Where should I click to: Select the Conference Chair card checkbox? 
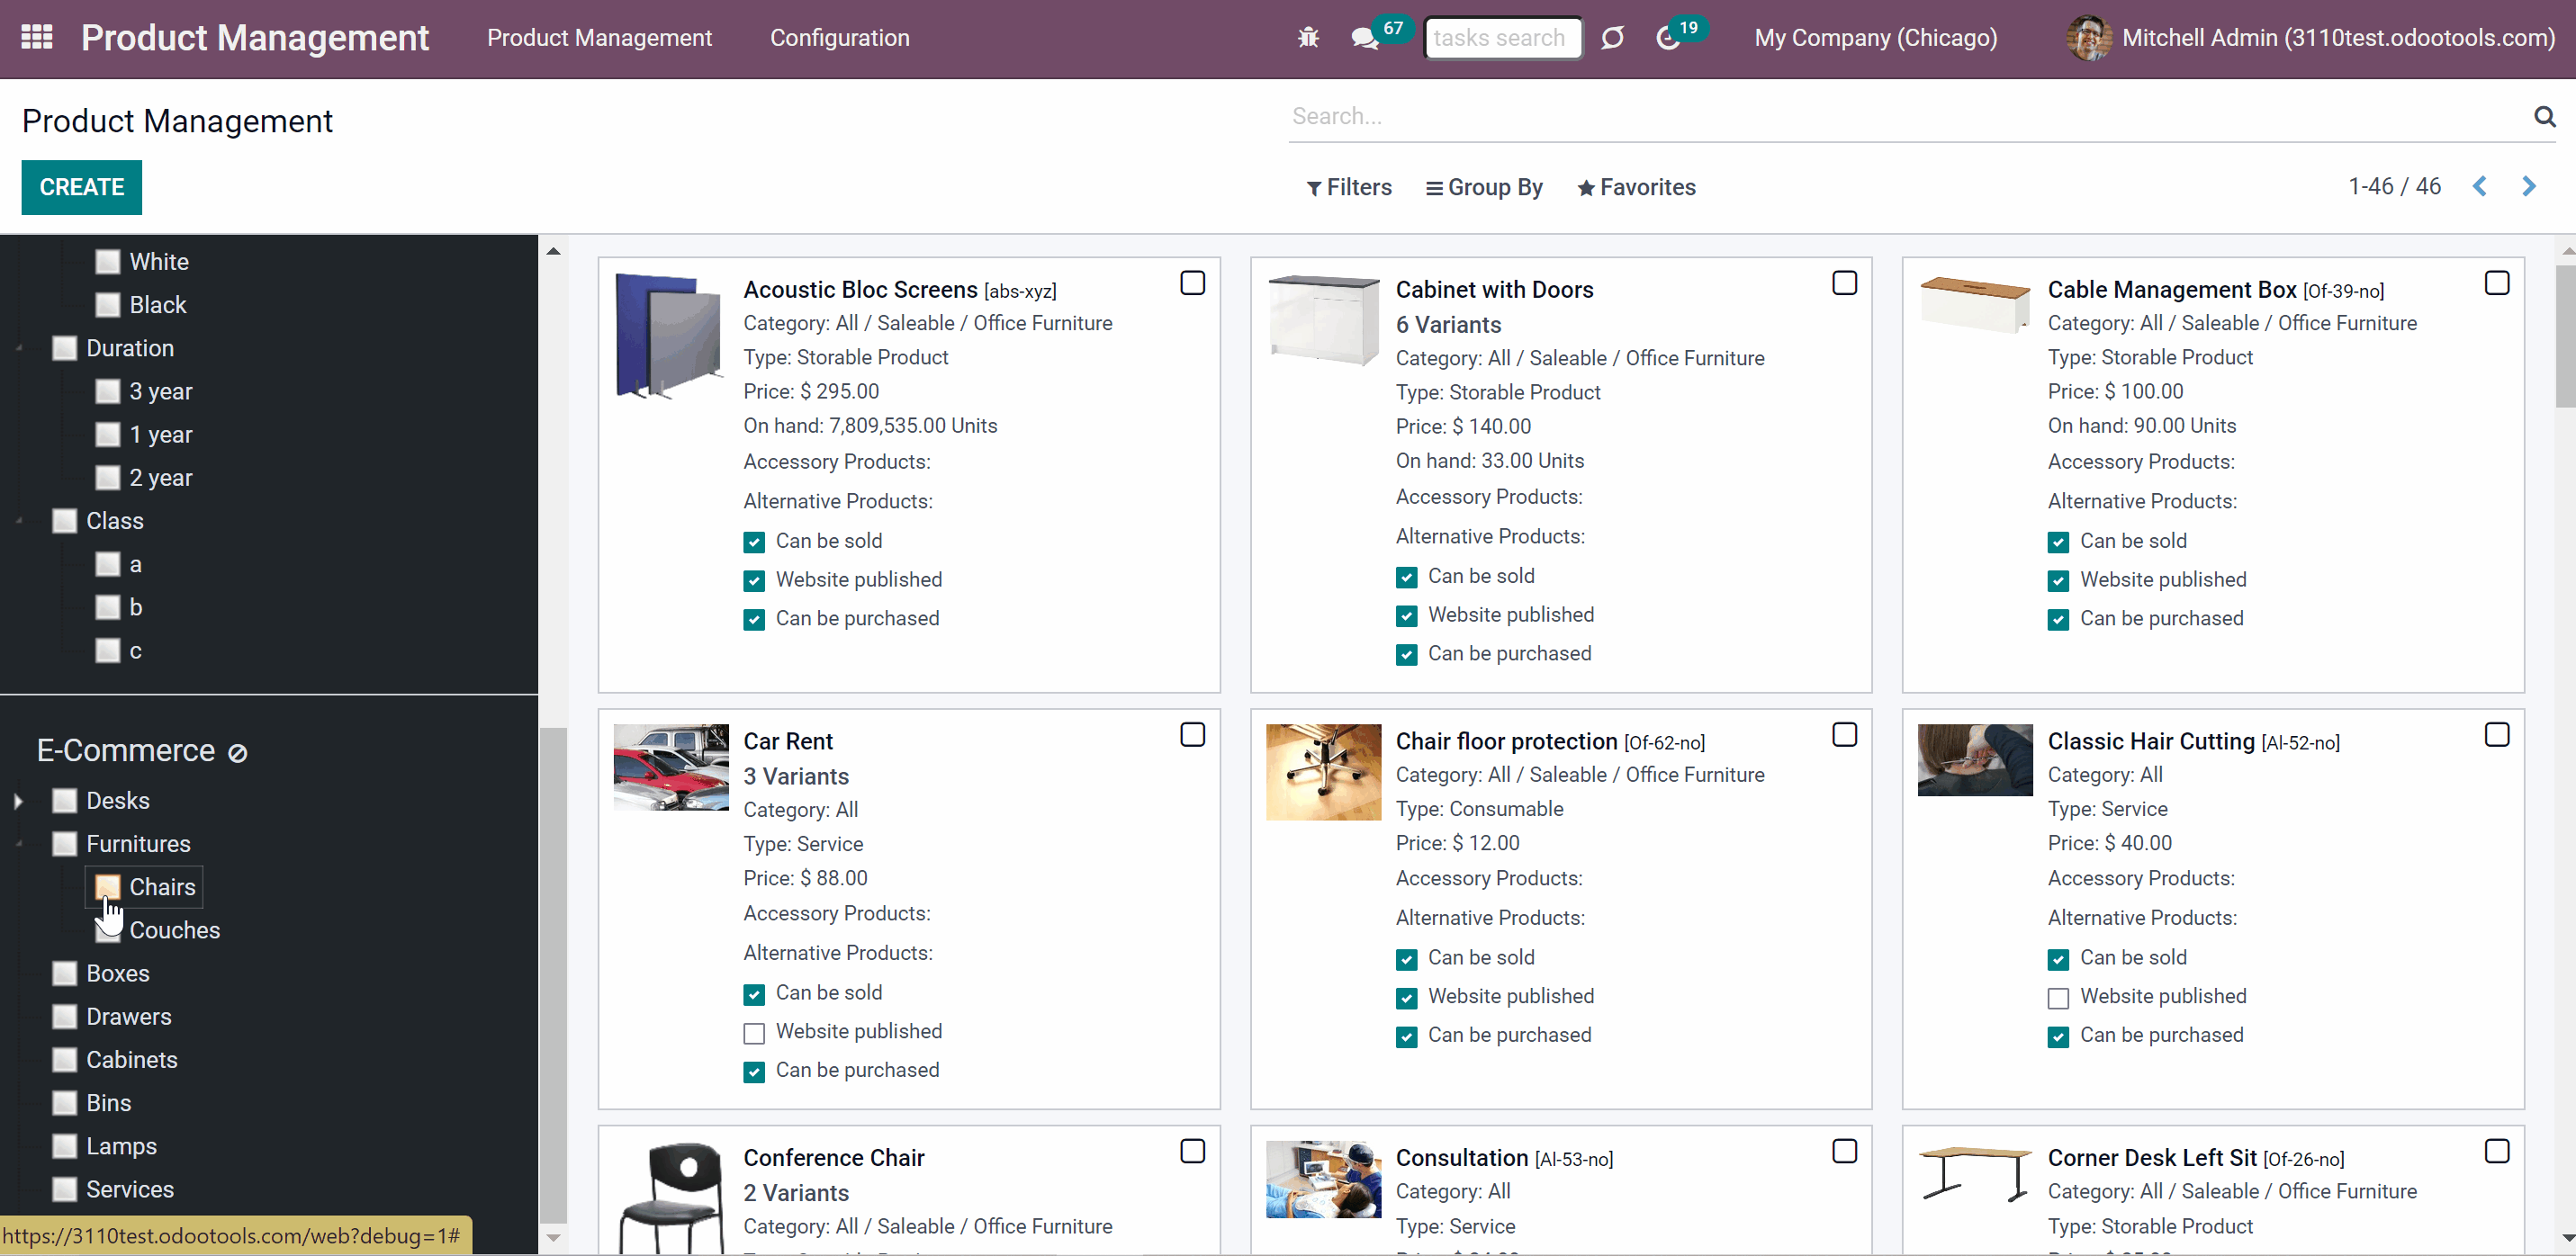pyautogui.click(x=1192, y=1151)
